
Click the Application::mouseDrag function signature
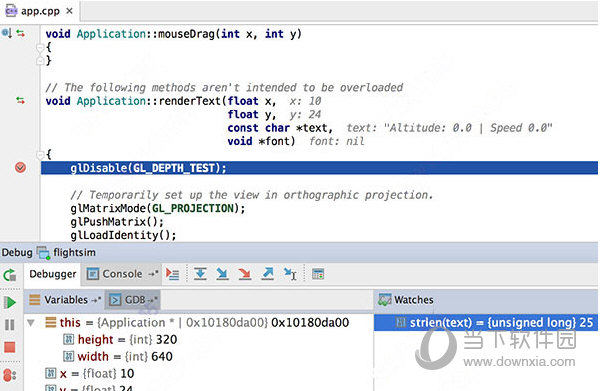coord(174,34)
